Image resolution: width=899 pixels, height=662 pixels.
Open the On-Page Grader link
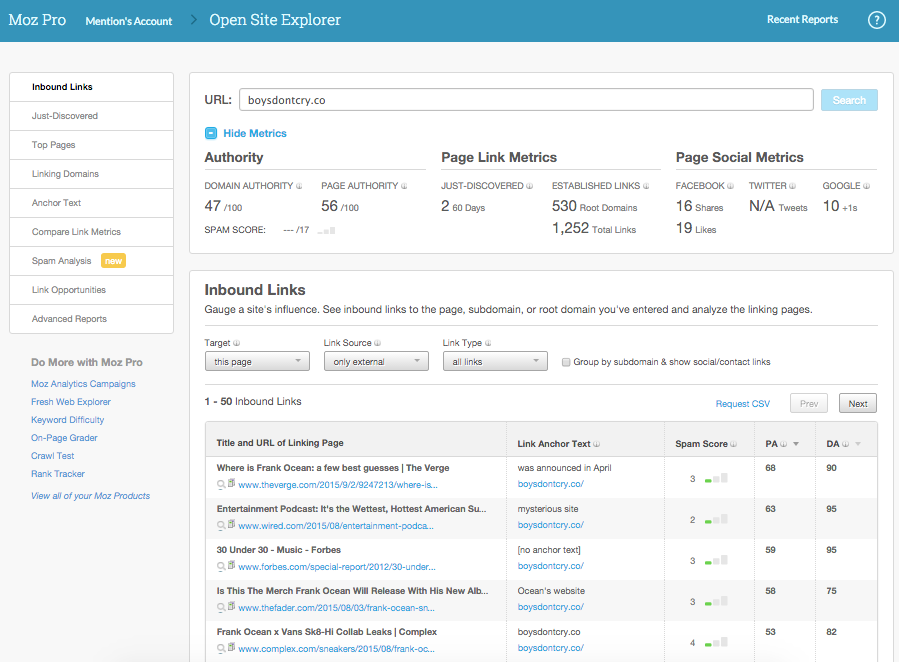[x=64, y=438]
